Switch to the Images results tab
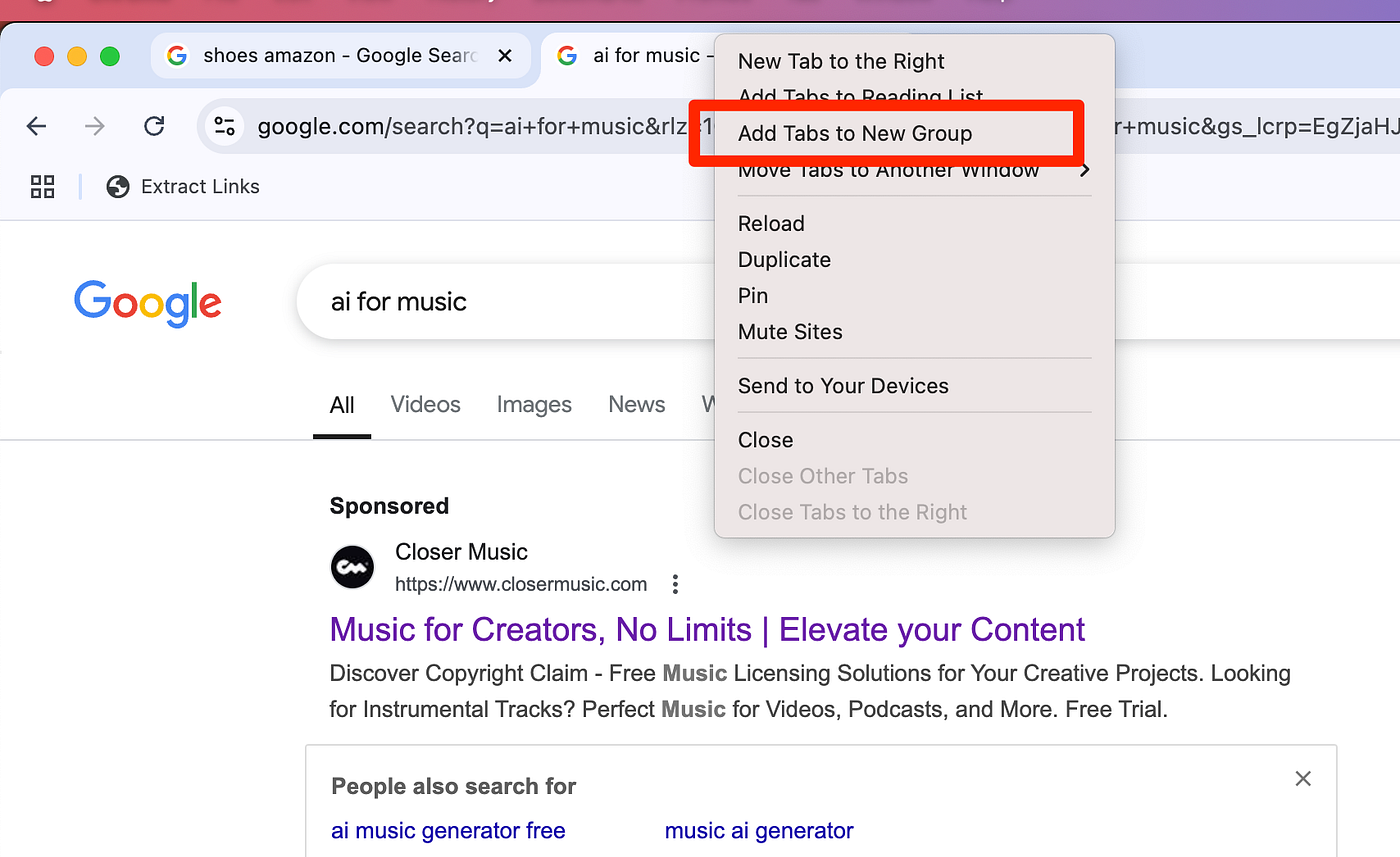Image resolution: width=1400 pixels, height=857 pixels. coord(534,405)
